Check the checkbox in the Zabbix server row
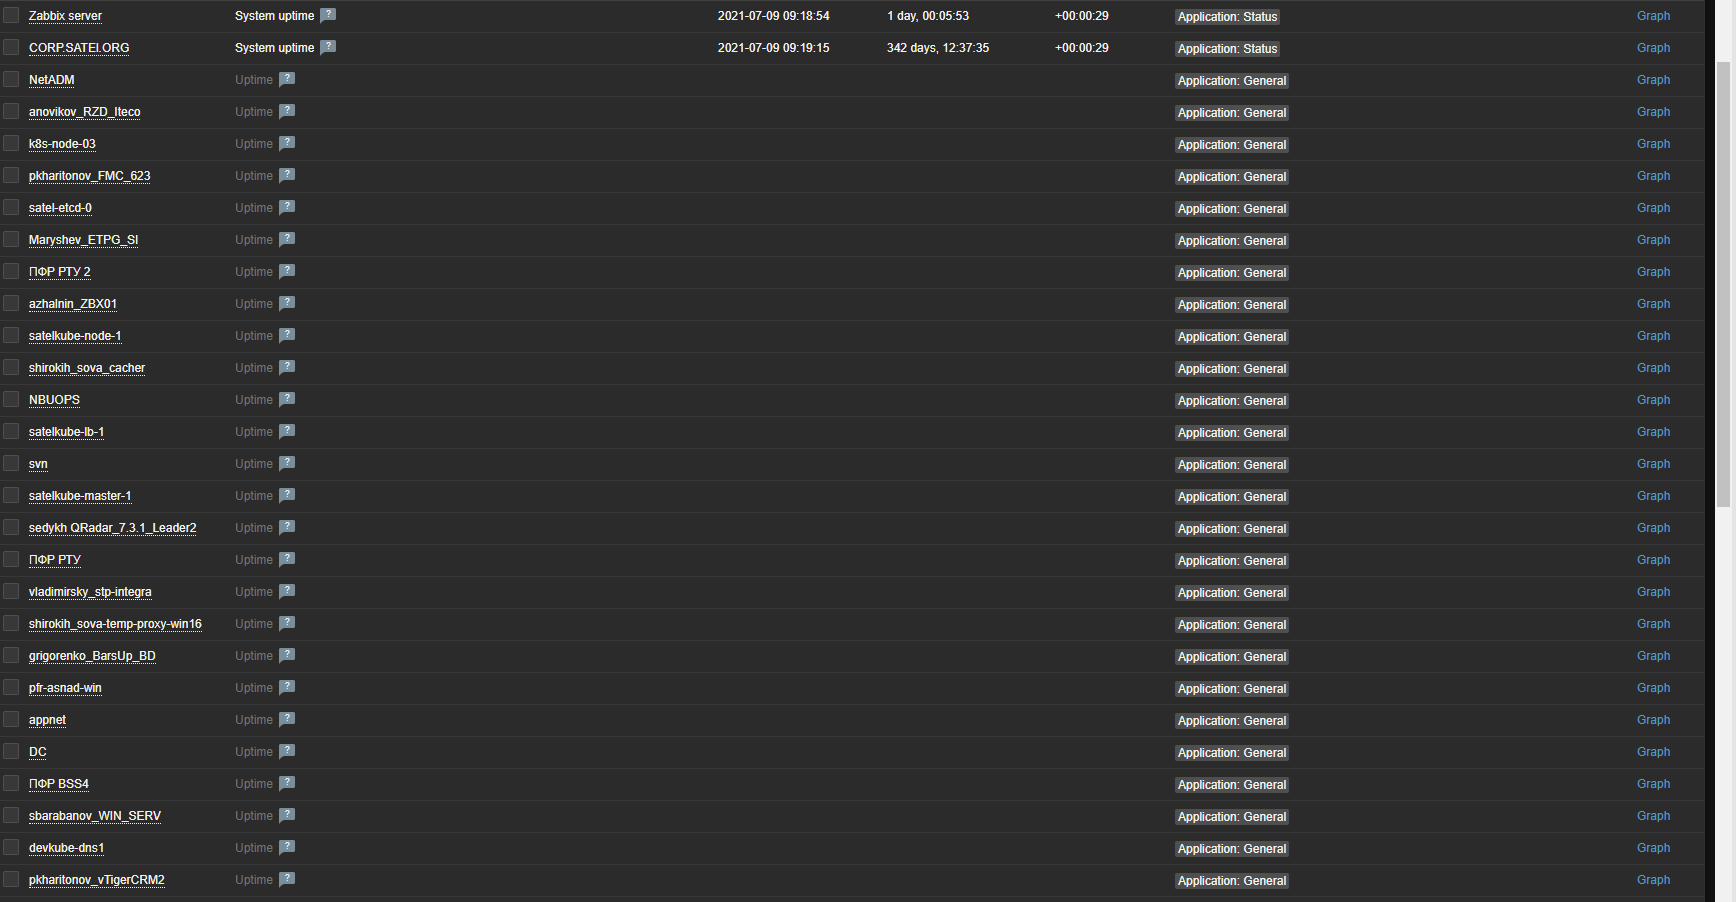This screenshot has width=1736, height=902. [x=11, y=15]
